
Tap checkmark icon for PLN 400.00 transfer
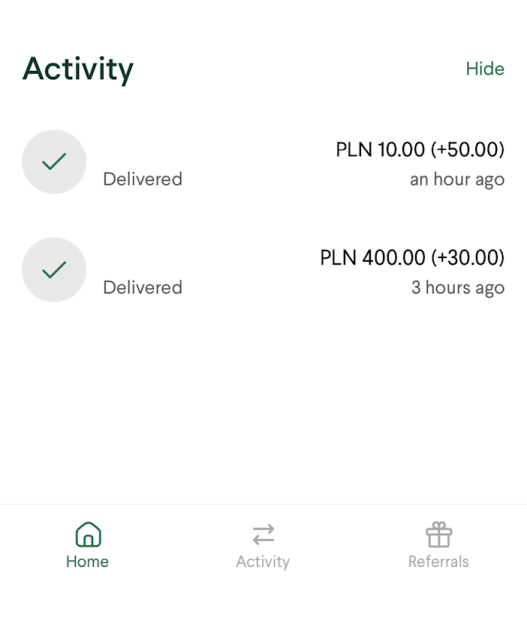pos(54,270)
